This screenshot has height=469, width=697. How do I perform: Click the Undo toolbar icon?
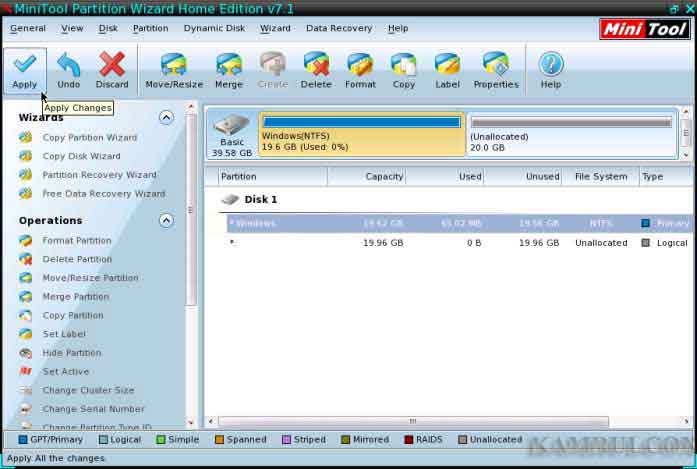click(68, 71)
